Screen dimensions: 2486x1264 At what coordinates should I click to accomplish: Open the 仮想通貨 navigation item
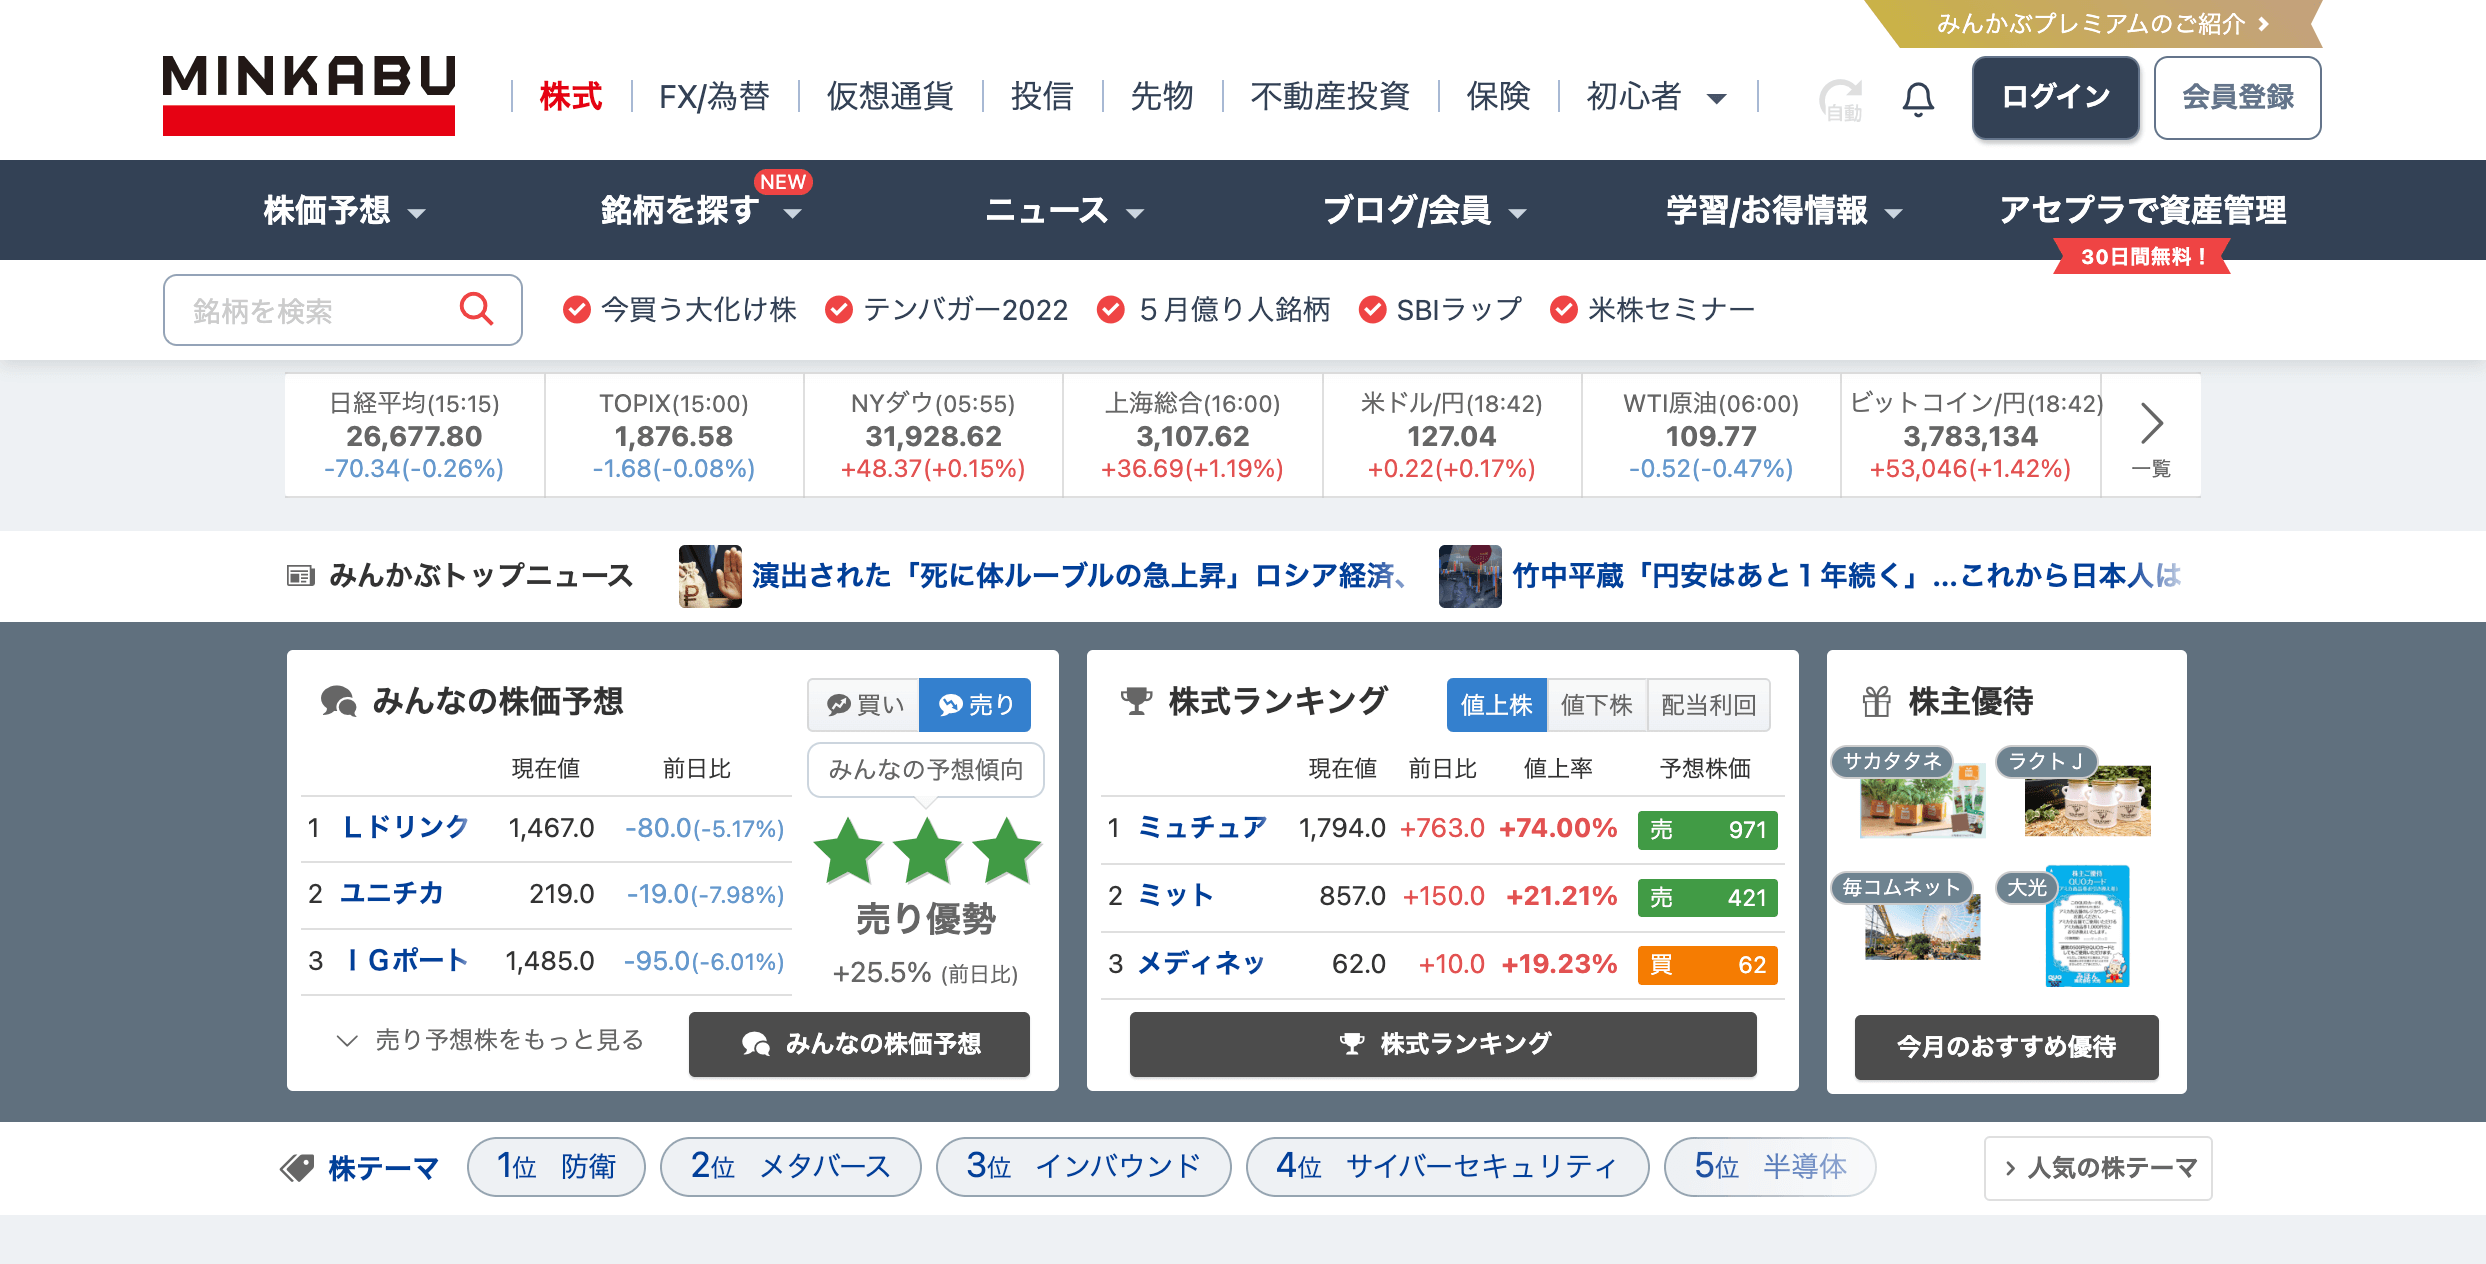pyautogui.click(x=890, y=97)
